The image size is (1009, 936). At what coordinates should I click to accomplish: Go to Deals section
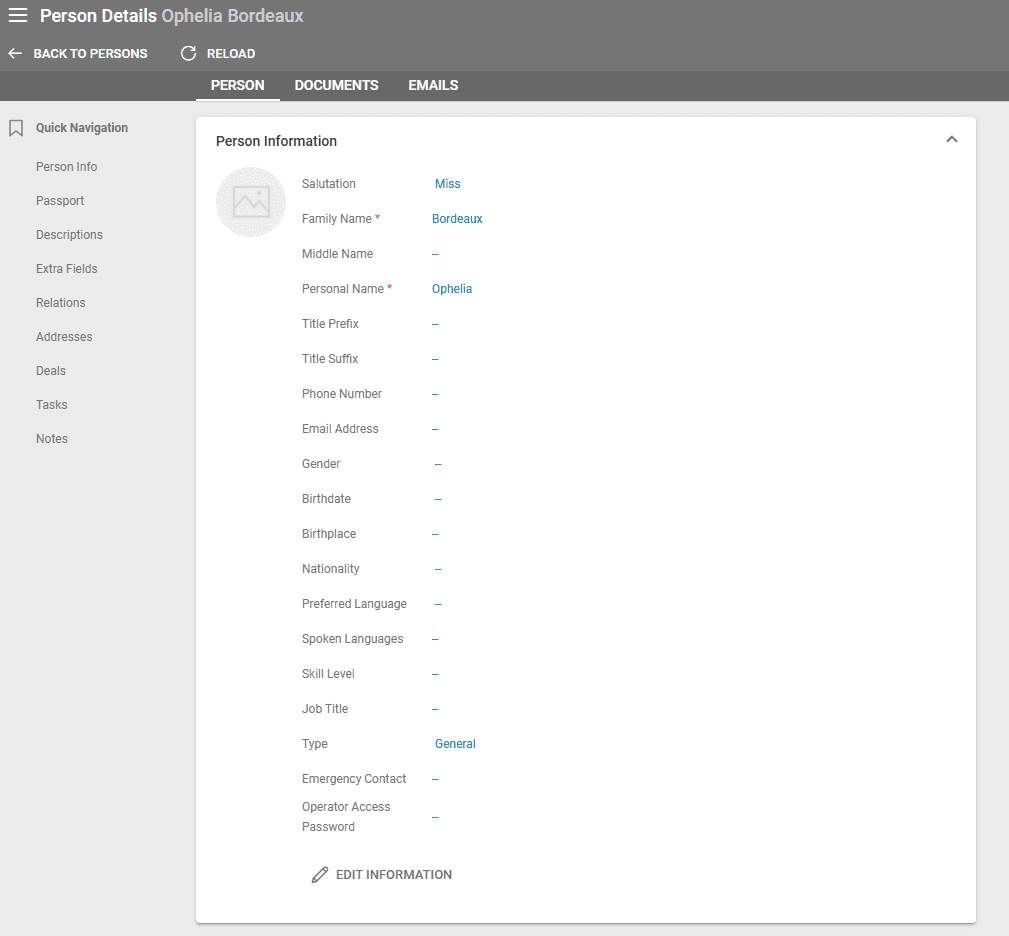click(x=51, y=371)
